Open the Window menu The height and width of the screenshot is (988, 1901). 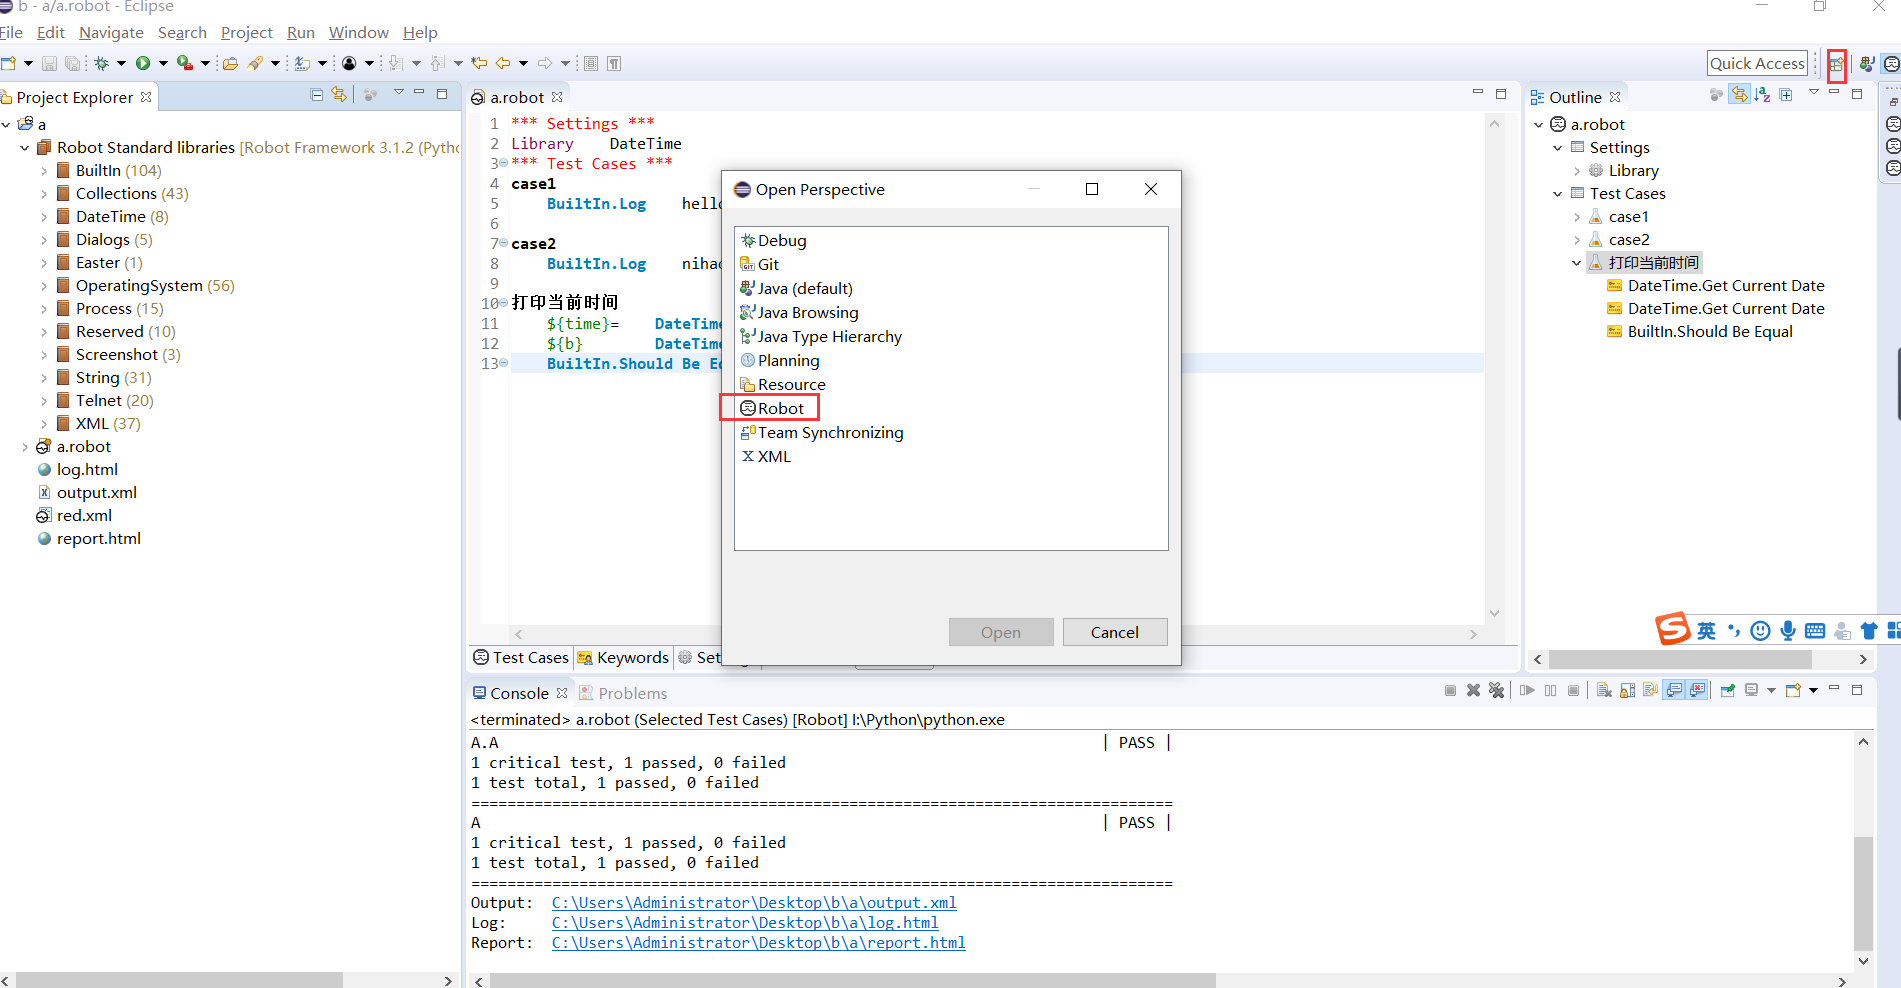358,33
